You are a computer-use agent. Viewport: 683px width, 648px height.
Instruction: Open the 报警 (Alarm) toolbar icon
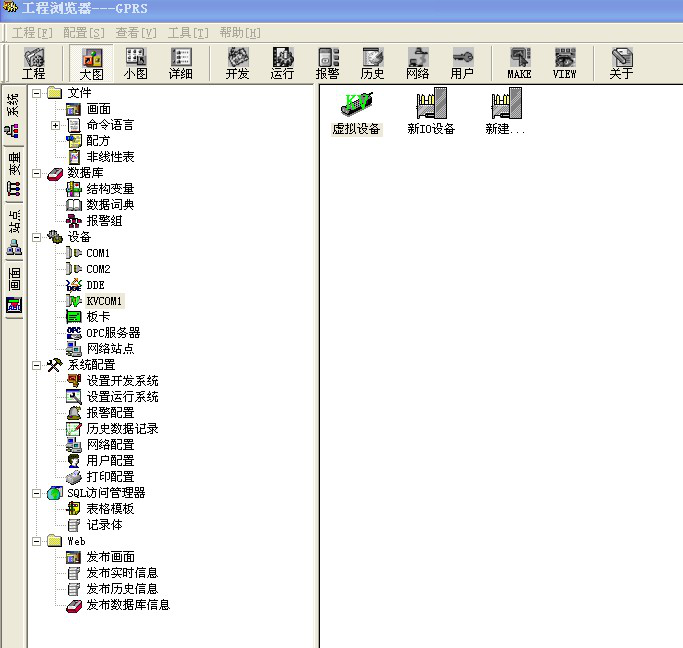327,62
